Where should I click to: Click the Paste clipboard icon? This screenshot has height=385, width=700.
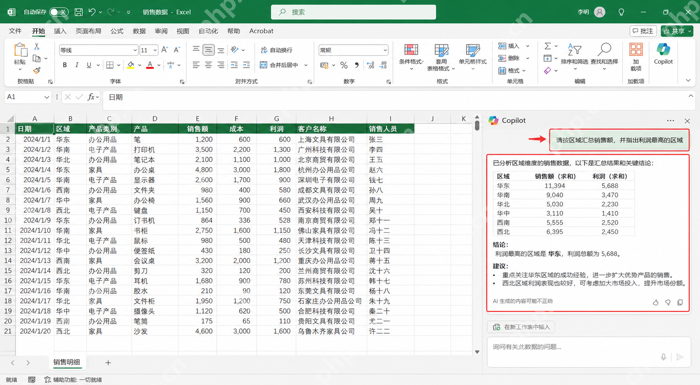pyautogui.click(x=20, y=50)
